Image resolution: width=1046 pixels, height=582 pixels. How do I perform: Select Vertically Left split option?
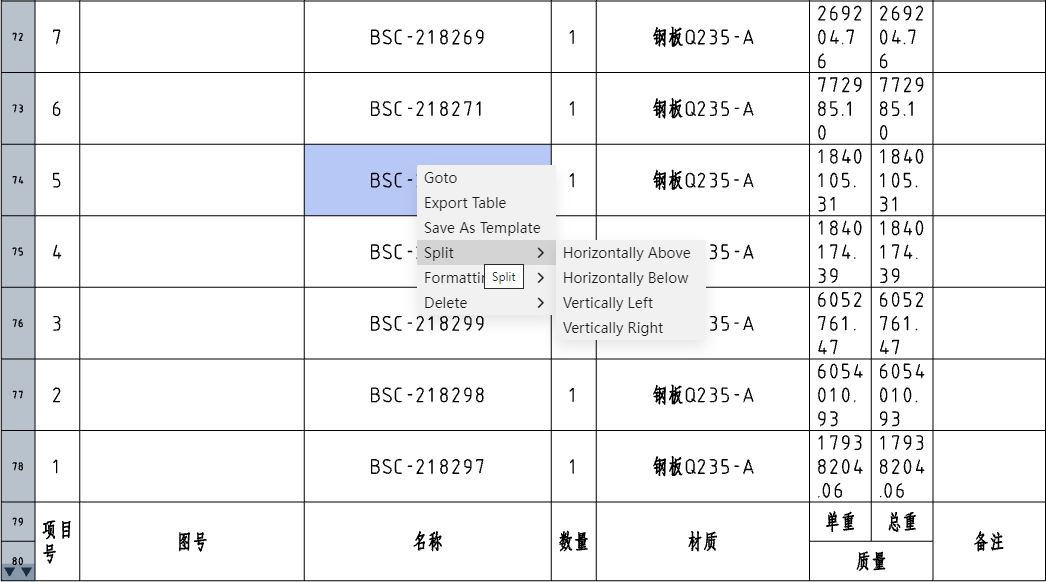tap(608, 303)
